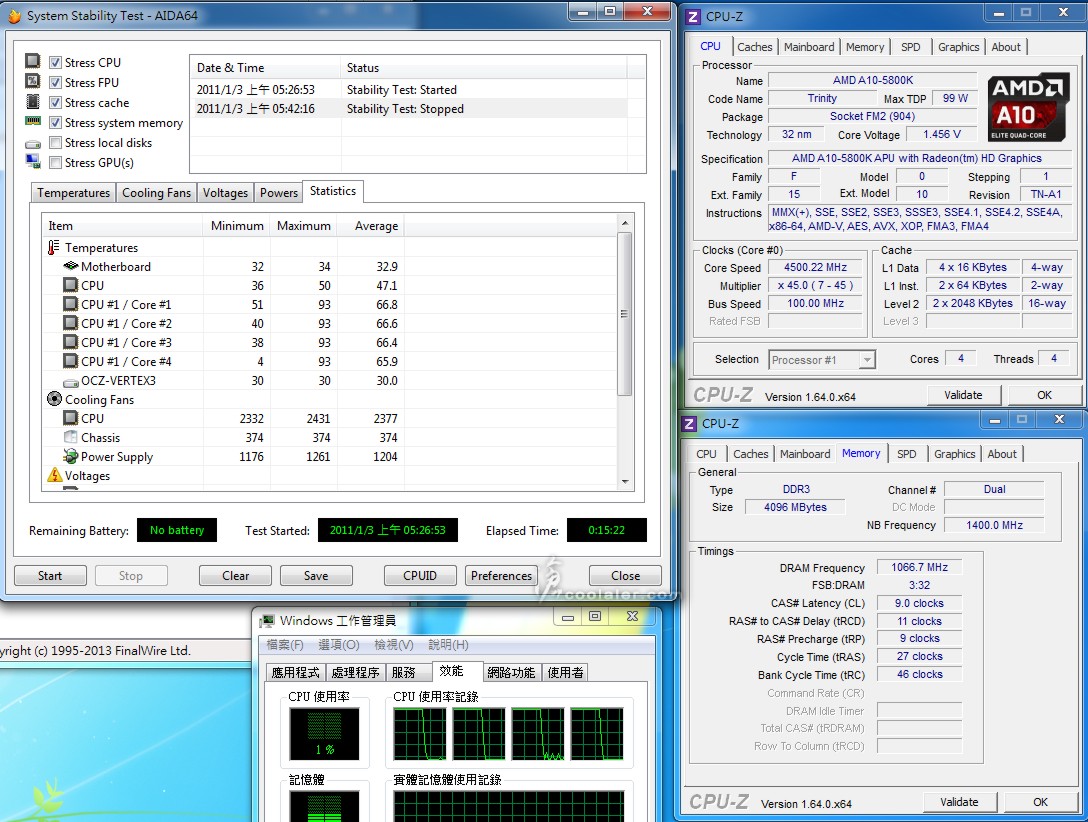Click the fan icon of Cooling Fans group
The width and height of the screenshot is (1088, 822).
(x=54, y=399)
